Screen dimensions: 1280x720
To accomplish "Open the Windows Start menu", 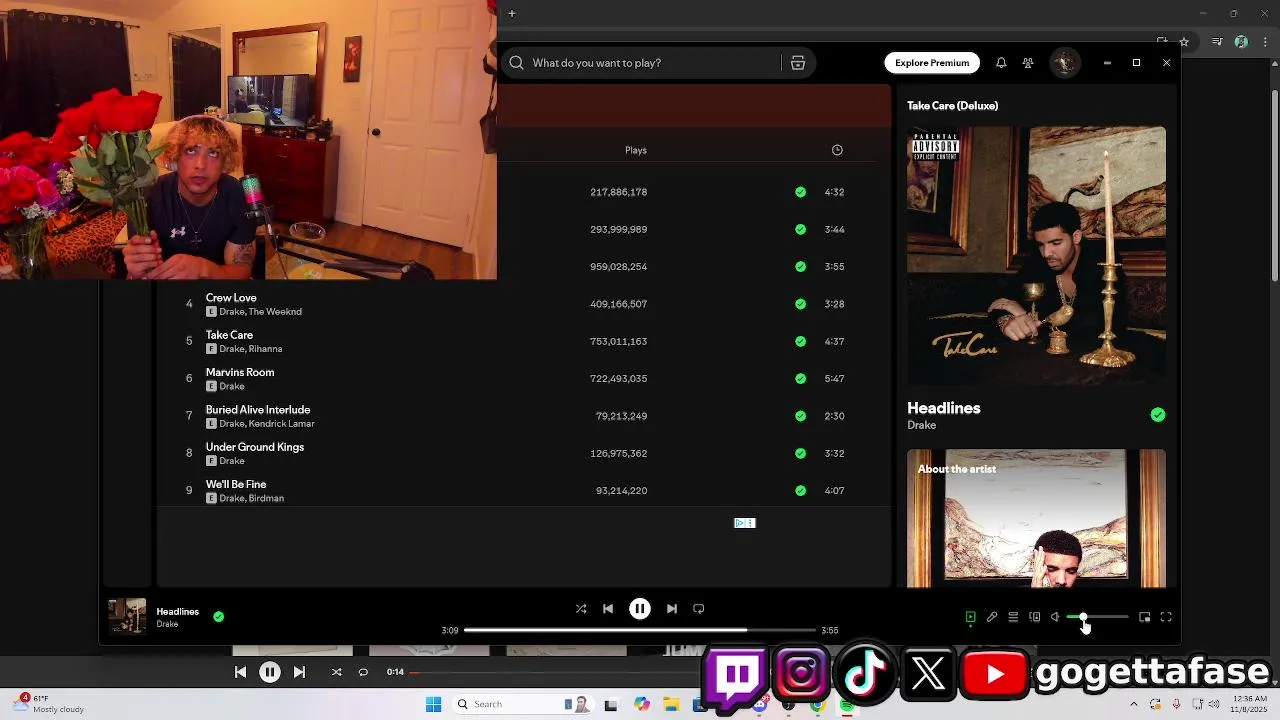I will point(433,704).
